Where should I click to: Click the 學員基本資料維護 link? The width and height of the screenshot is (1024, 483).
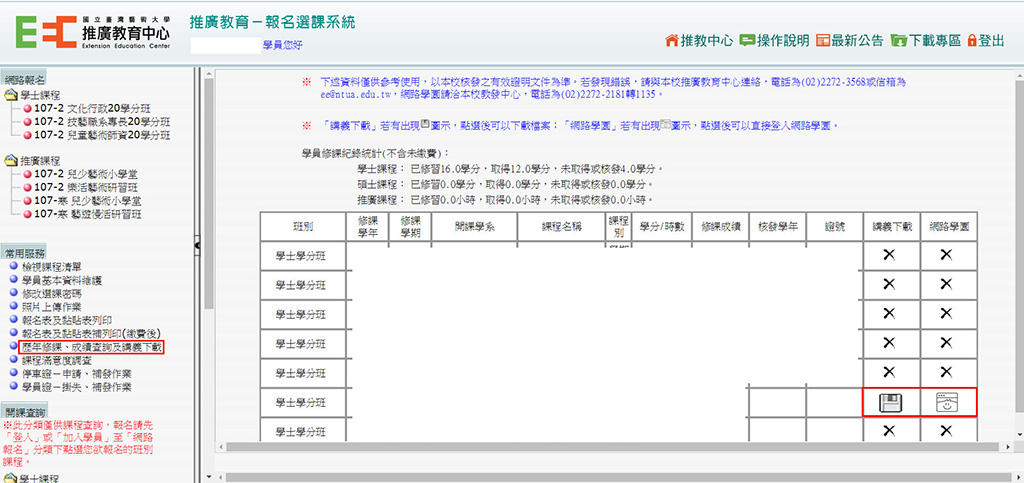(x=69, y=281)
